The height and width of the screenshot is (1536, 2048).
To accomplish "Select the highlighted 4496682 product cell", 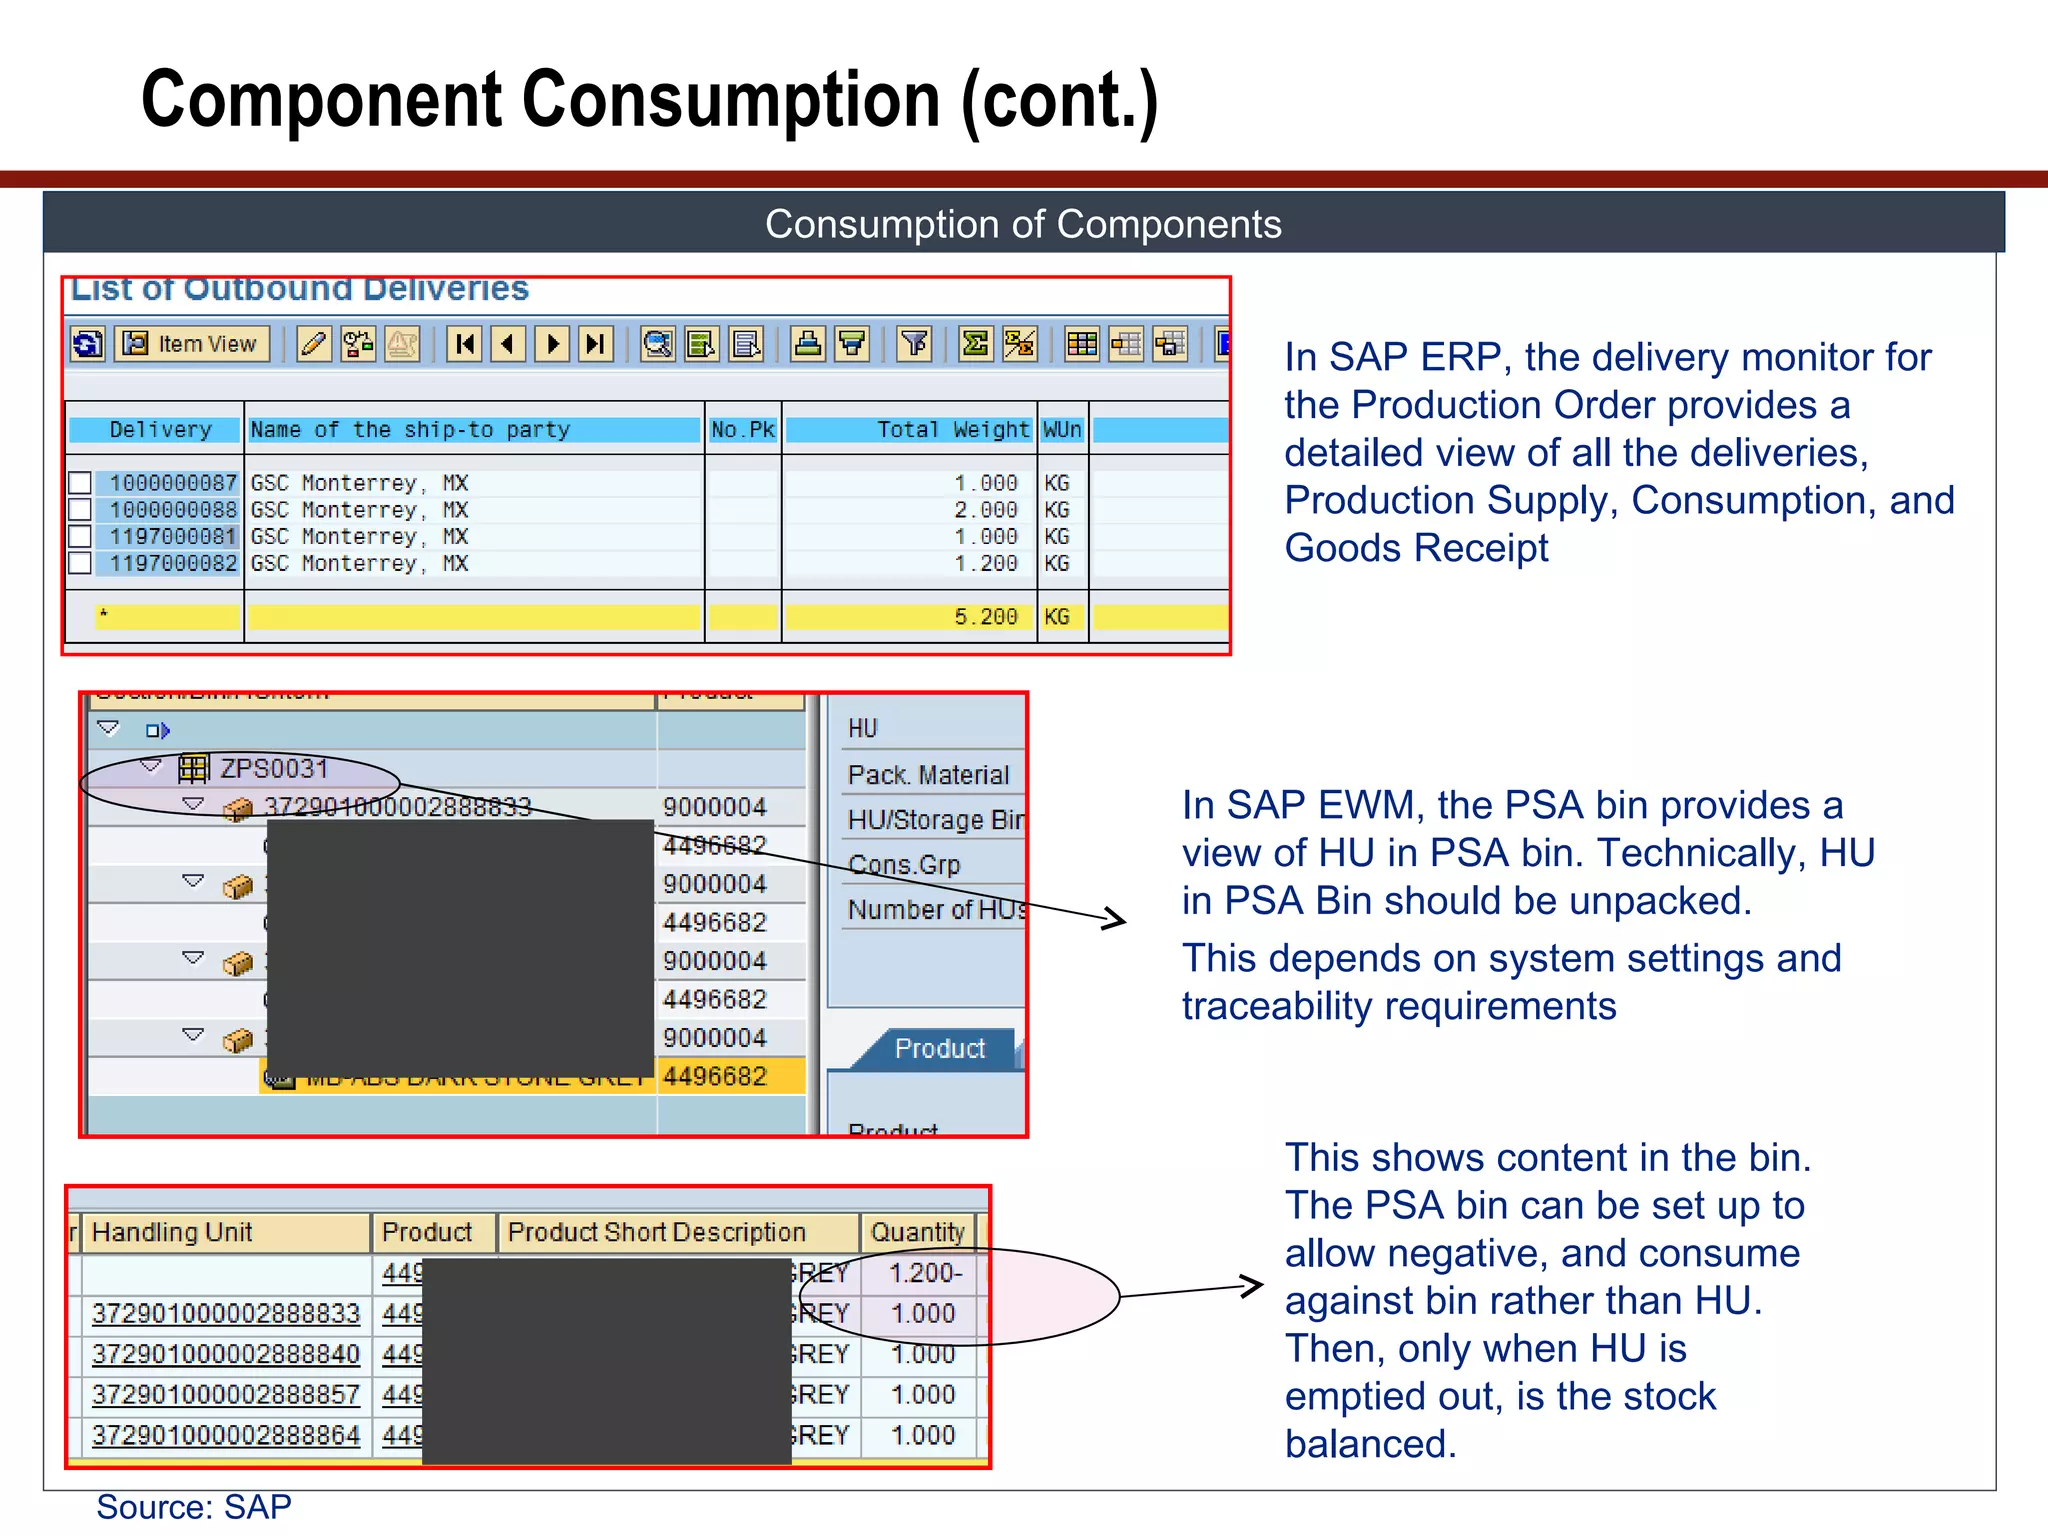I will [731, 1077].
